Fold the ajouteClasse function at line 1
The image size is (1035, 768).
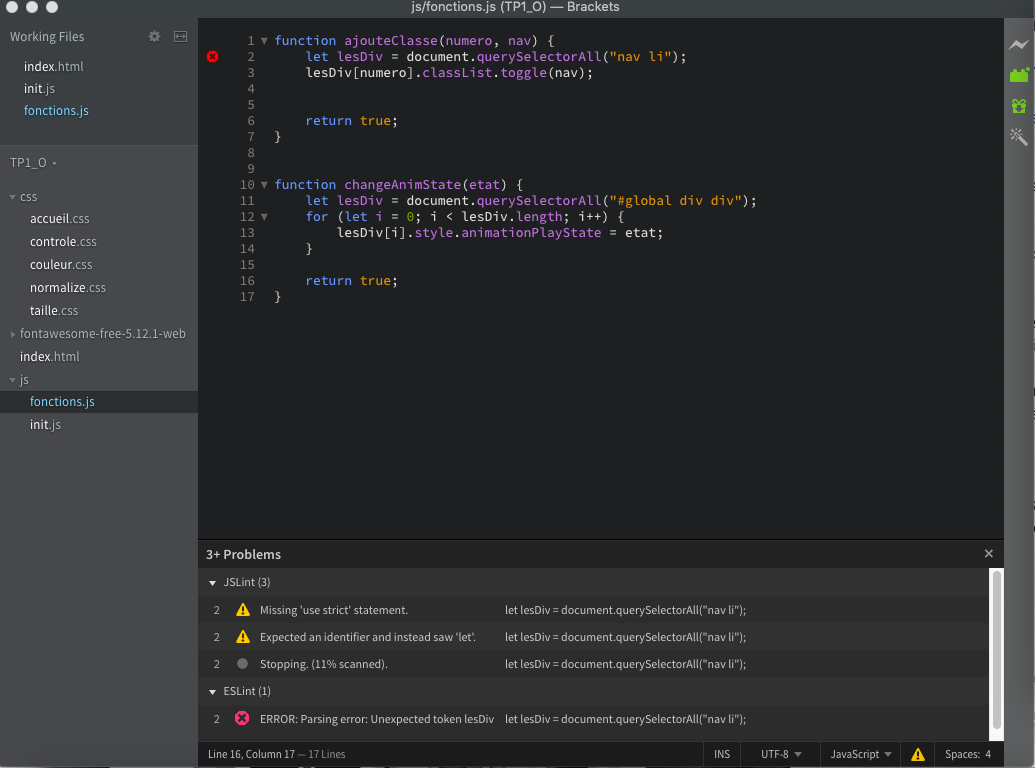(264, 41)
